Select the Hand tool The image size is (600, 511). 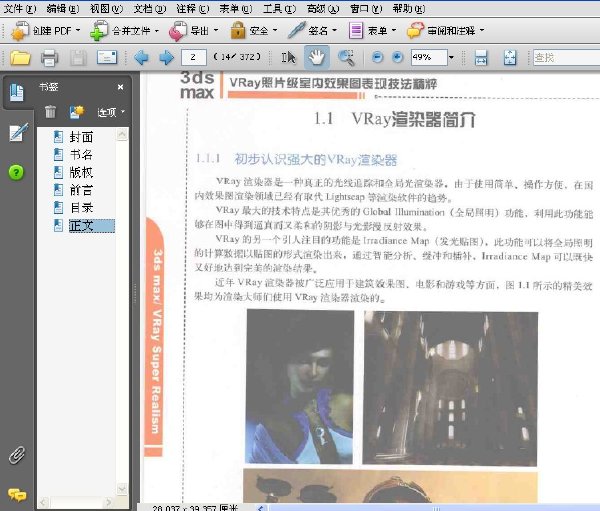(316, 57)
